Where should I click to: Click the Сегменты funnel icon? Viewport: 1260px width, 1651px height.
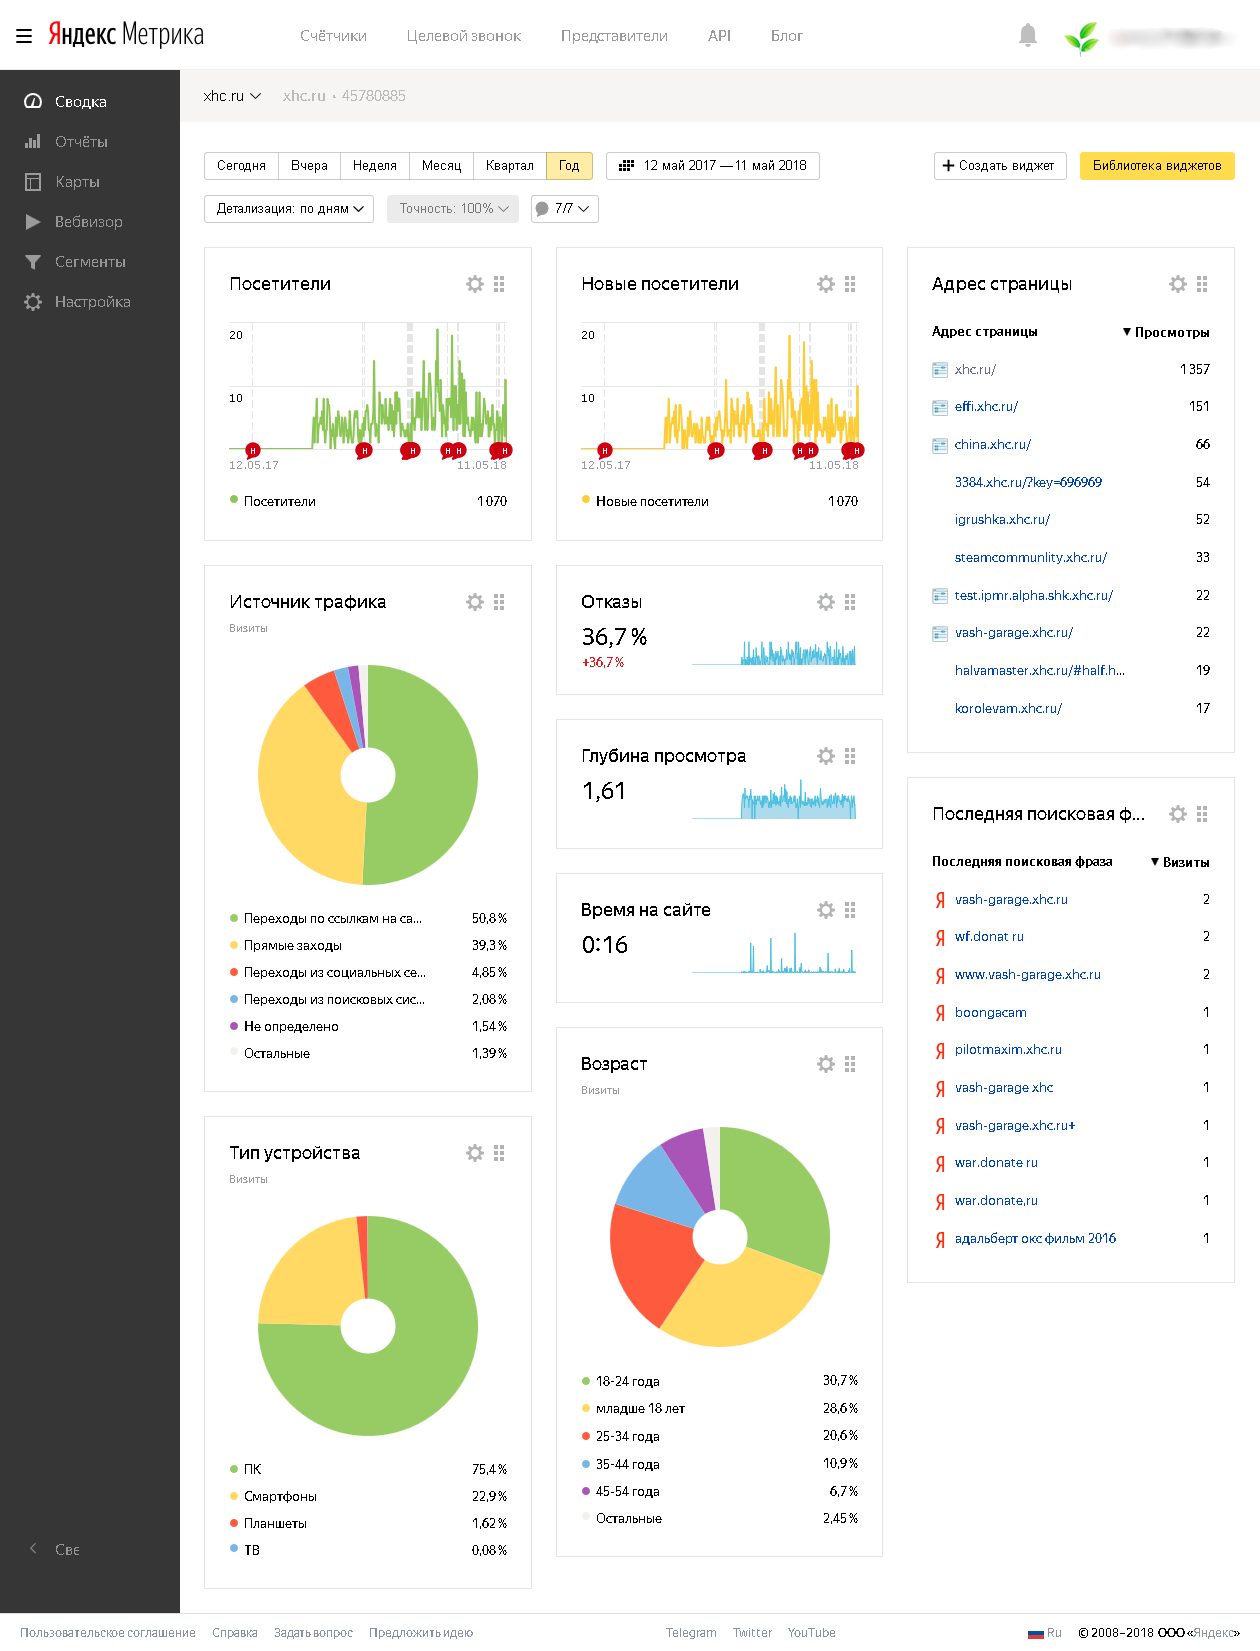coord(33,262)
